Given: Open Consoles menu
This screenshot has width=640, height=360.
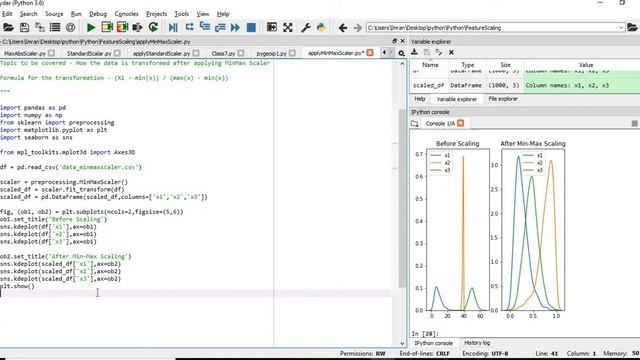Looking at the screenshot, I should [x=127, y=14].
